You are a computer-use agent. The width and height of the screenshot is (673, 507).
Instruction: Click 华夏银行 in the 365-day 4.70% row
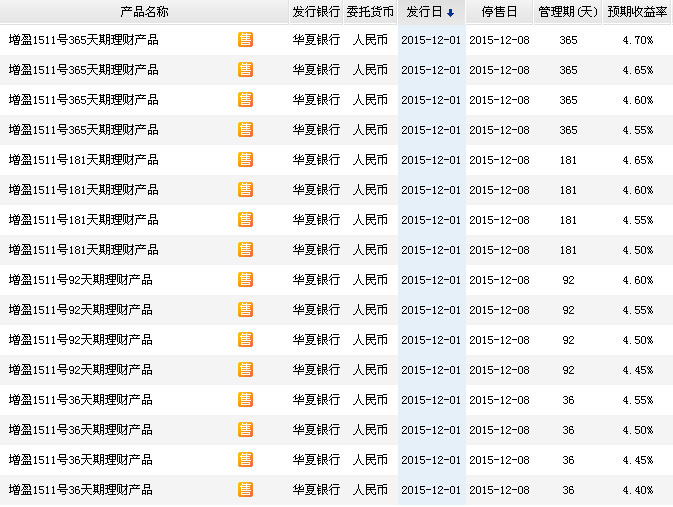point(316,40)
